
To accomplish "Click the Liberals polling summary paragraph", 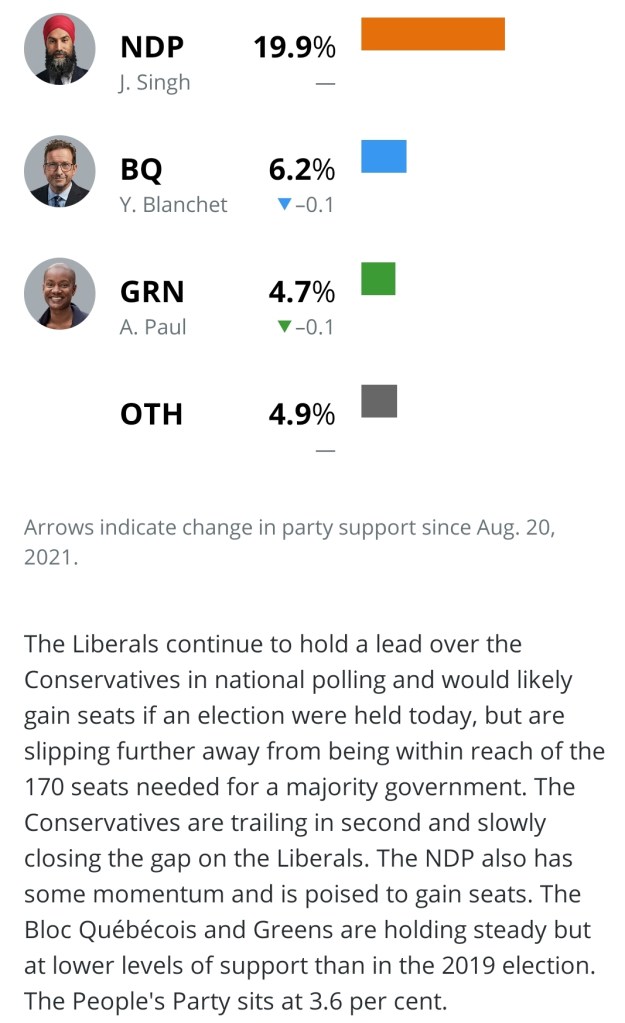I will point(312,823).
